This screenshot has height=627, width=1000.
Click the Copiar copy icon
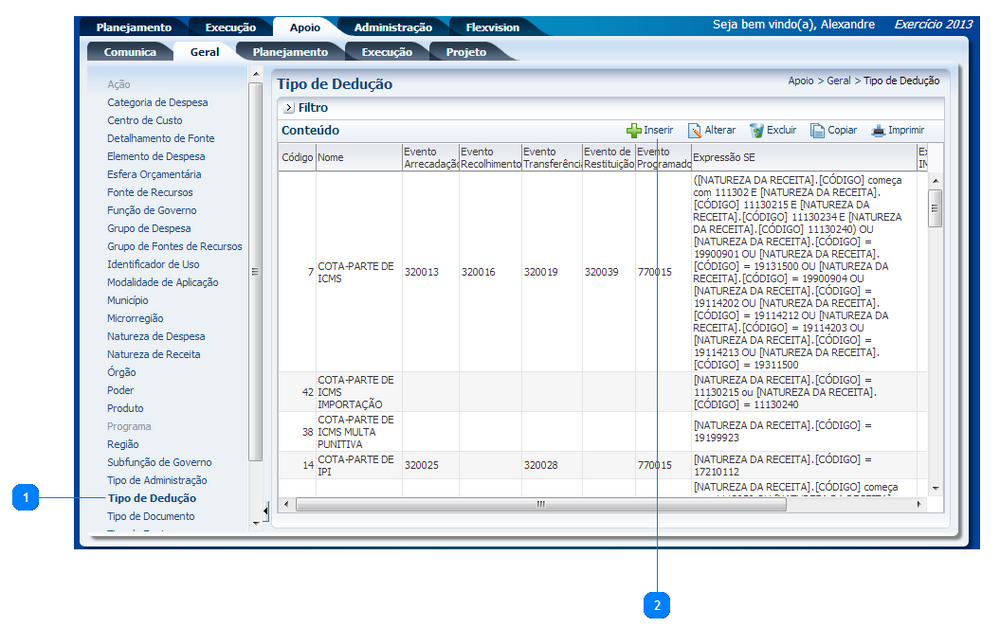coord(817,131)
